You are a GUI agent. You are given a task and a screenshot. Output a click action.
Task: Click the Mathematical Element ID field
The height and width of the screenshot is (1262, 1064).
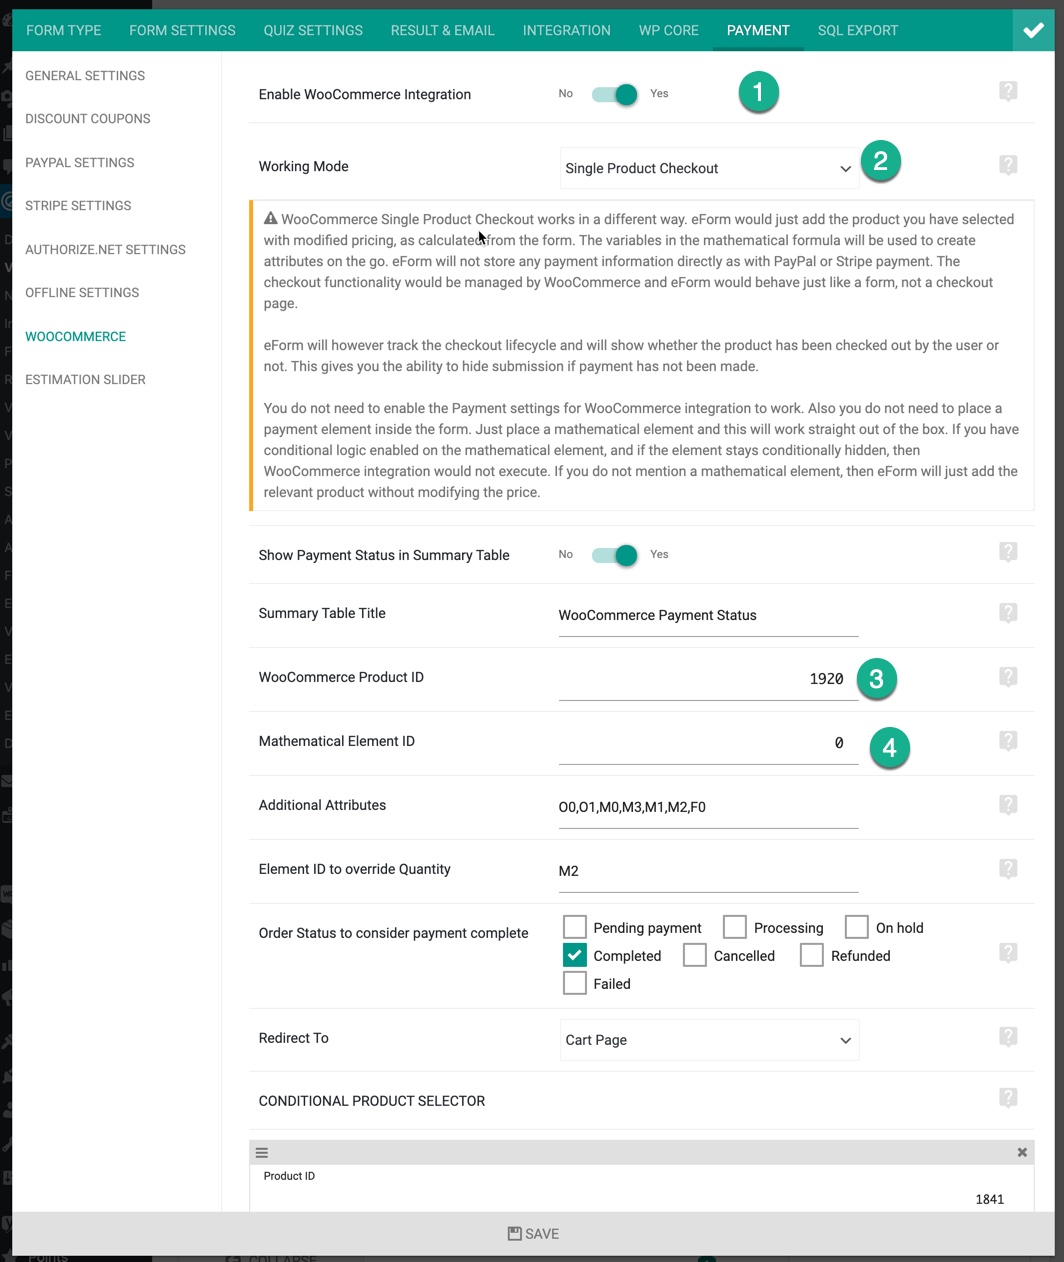click(708, 743)
